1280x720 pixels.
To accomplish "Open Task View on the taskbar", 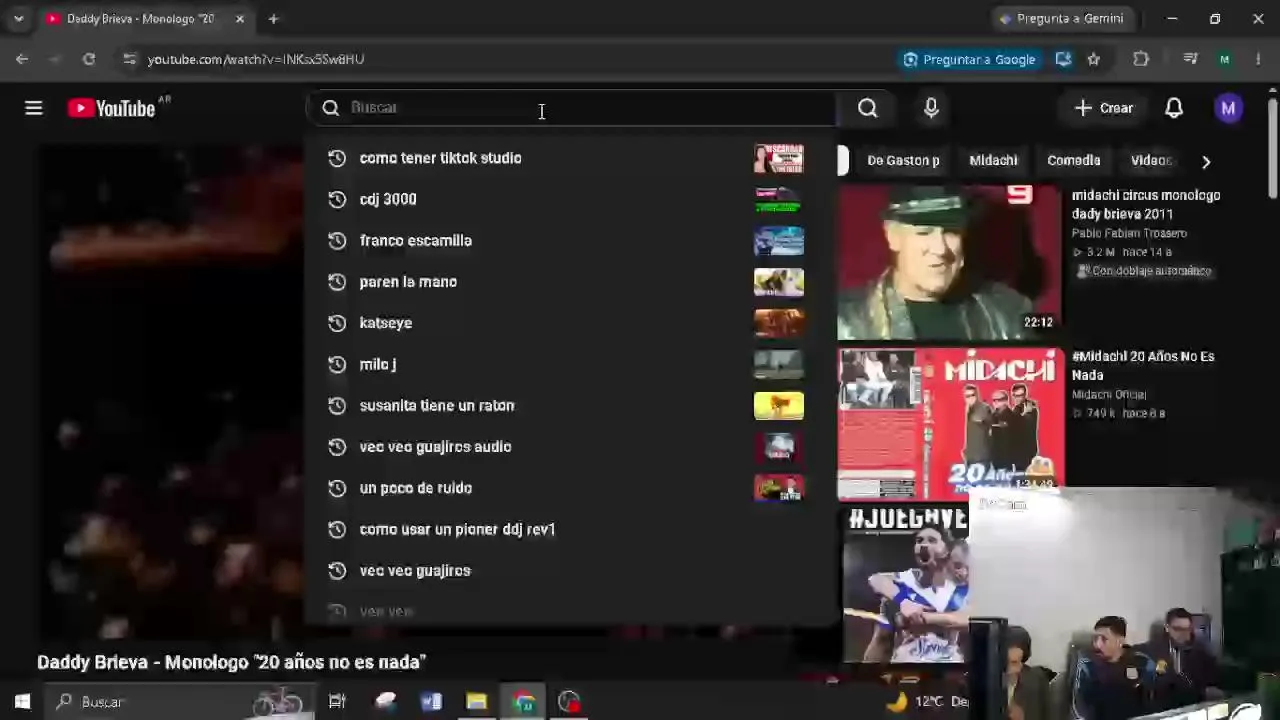I will click(x=337, y=702).
